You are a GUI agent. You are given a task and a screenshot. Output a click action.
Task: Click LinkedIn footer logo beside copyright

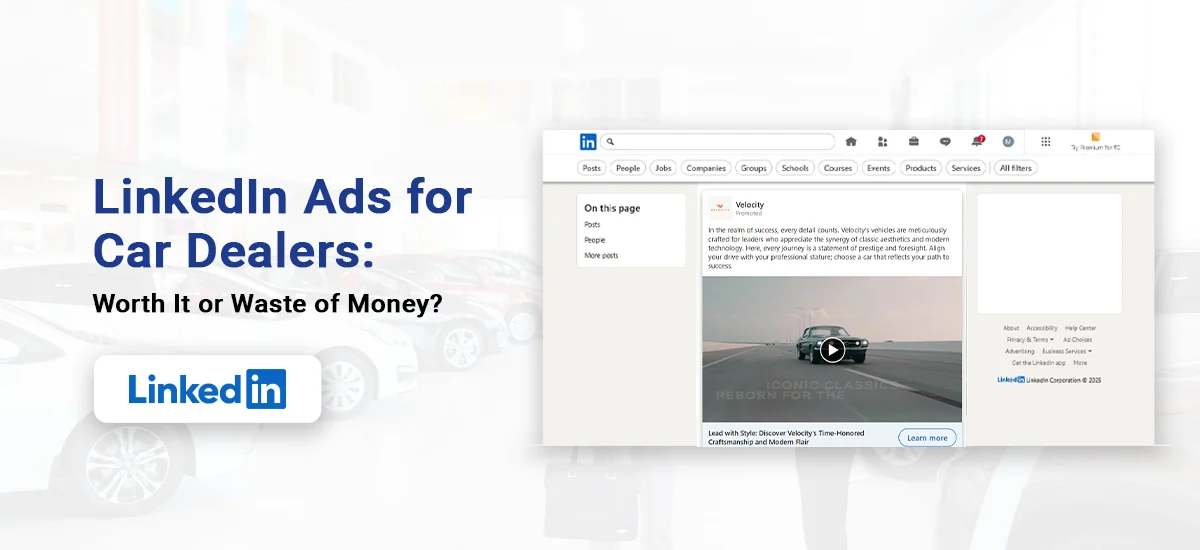click(x=1011, y=380)
